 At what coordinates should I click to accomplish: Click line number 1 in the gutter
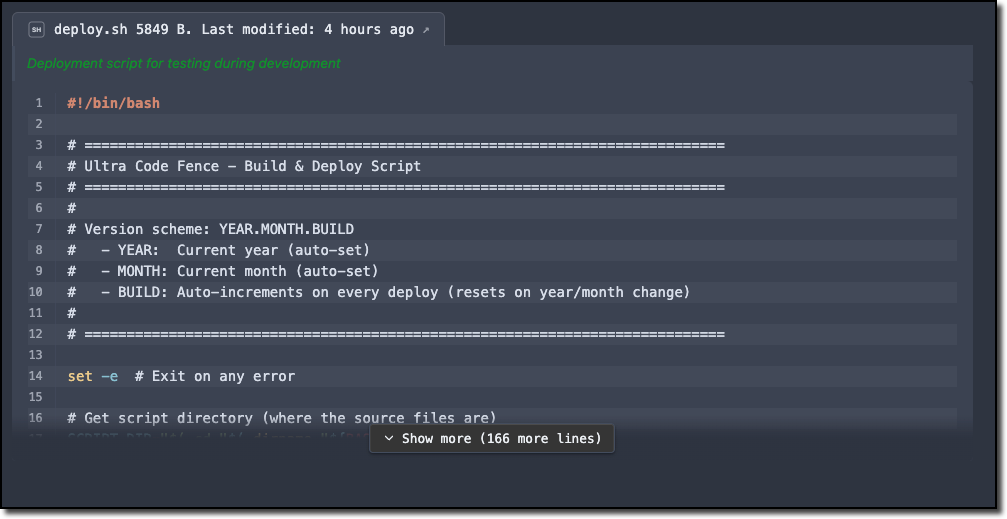[38, 103]
